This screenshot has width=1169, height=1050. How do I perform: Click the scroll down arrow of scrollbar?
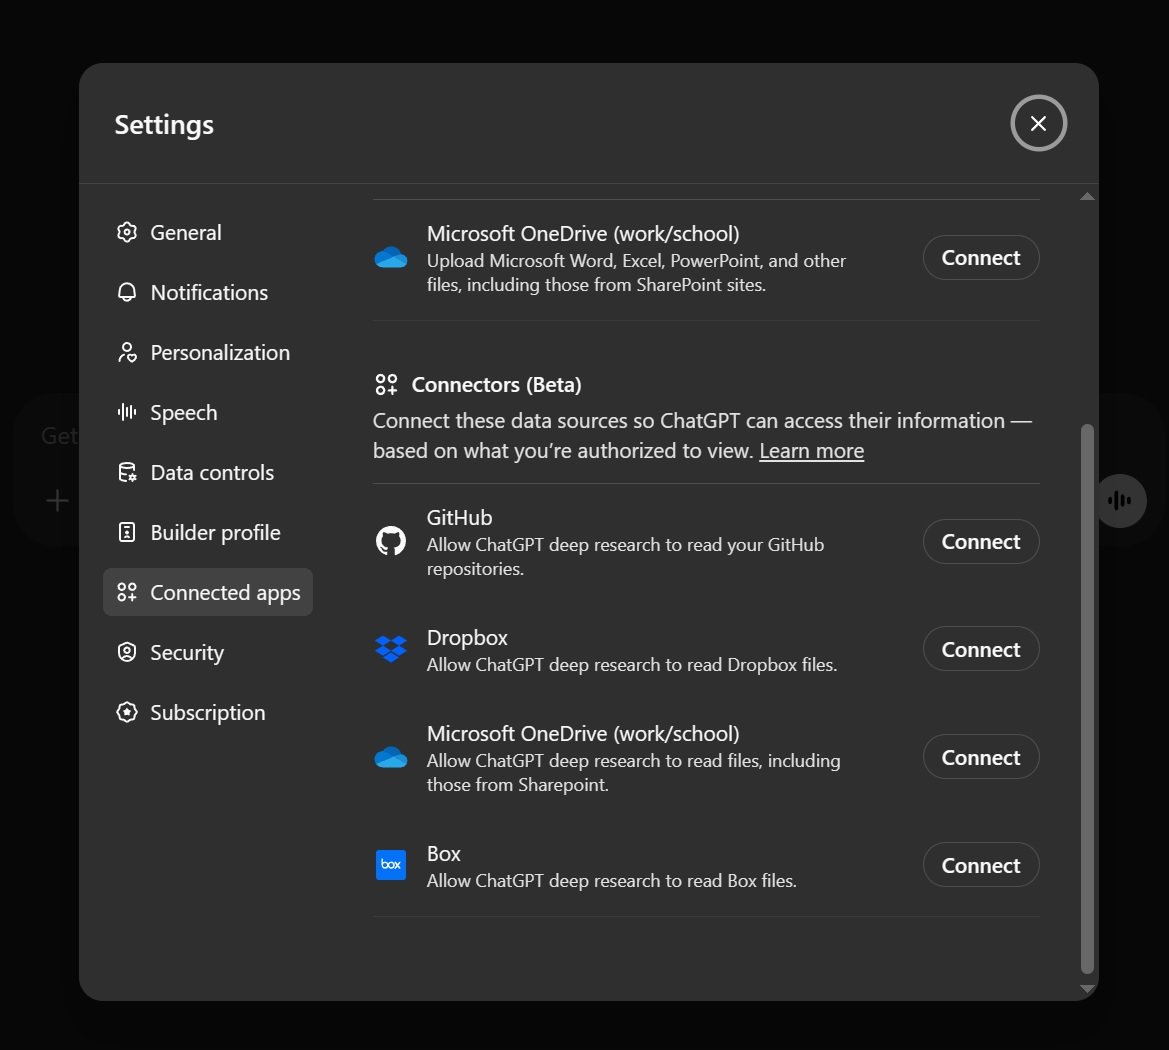[1087, 988]
